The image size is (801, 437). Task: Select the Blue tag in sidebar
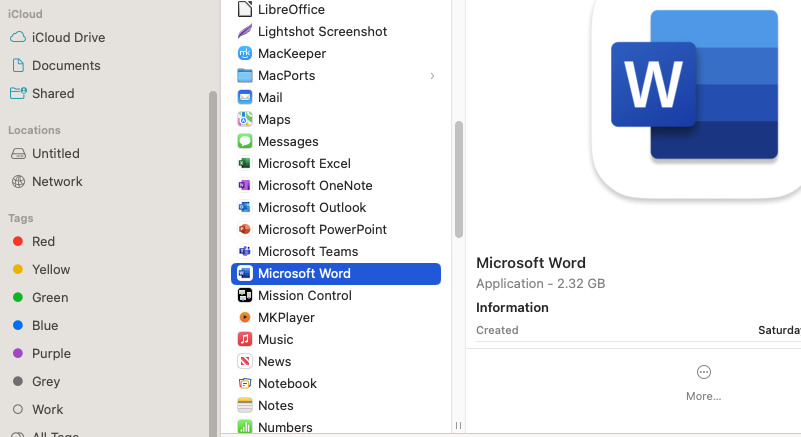coord(45,325)
